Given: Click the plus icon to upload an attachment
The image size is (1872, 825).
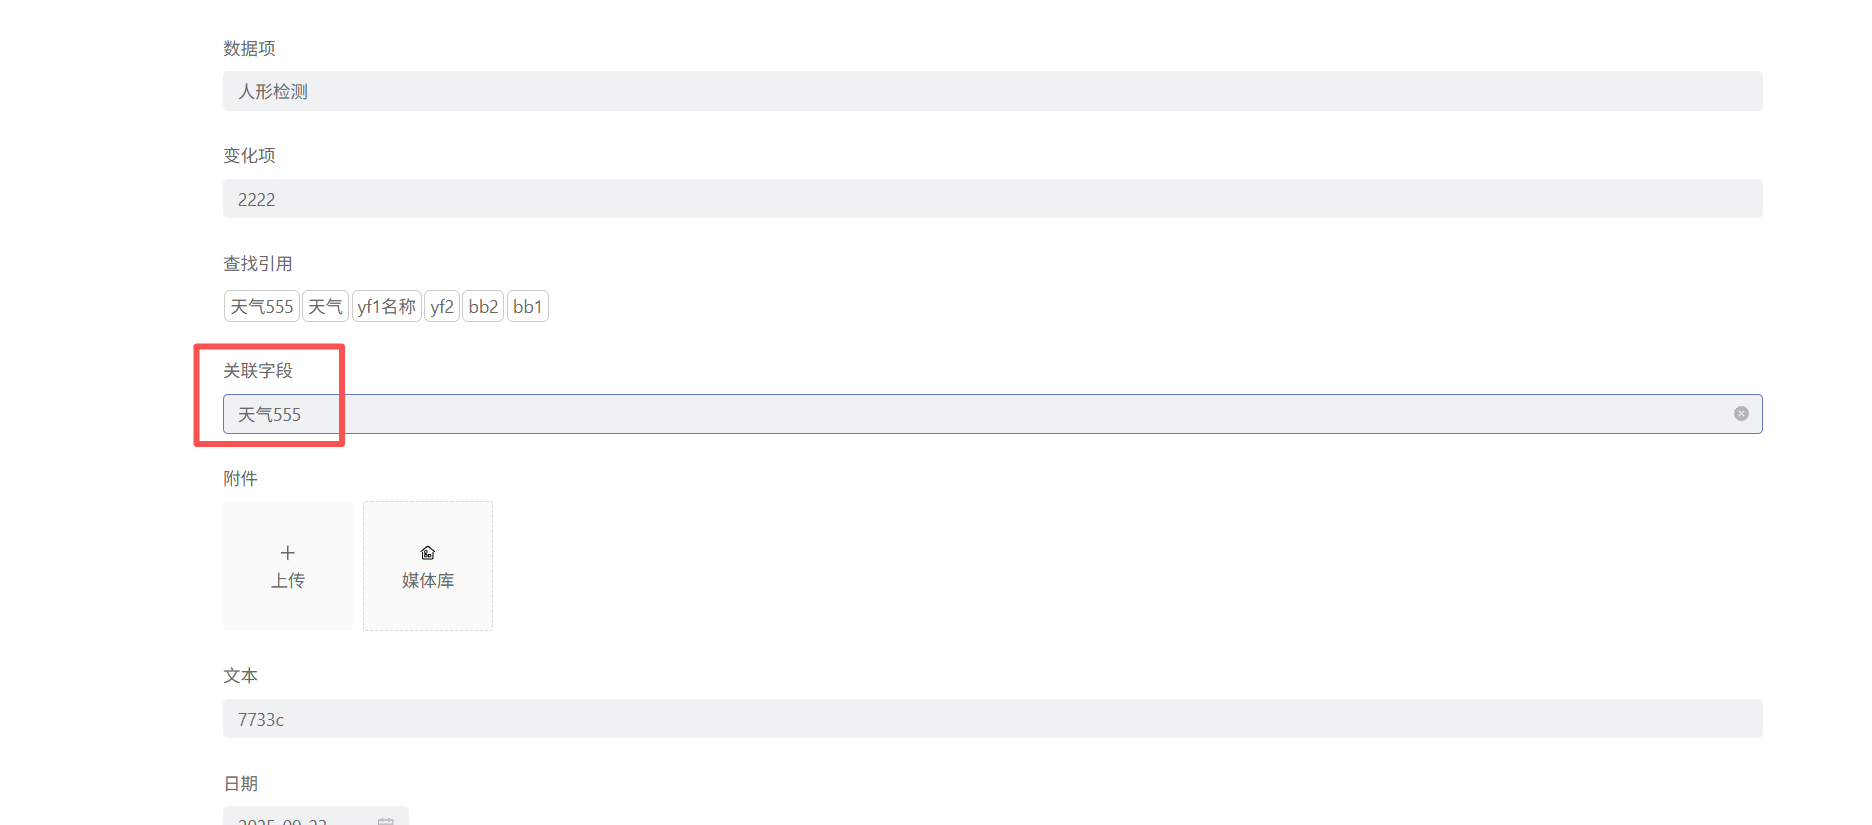Looking at the screenshot, I should click(x=288, y=553).
